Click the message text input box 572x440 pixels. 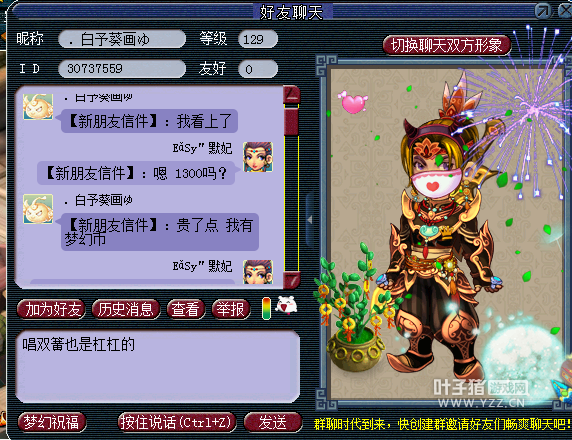158,366
